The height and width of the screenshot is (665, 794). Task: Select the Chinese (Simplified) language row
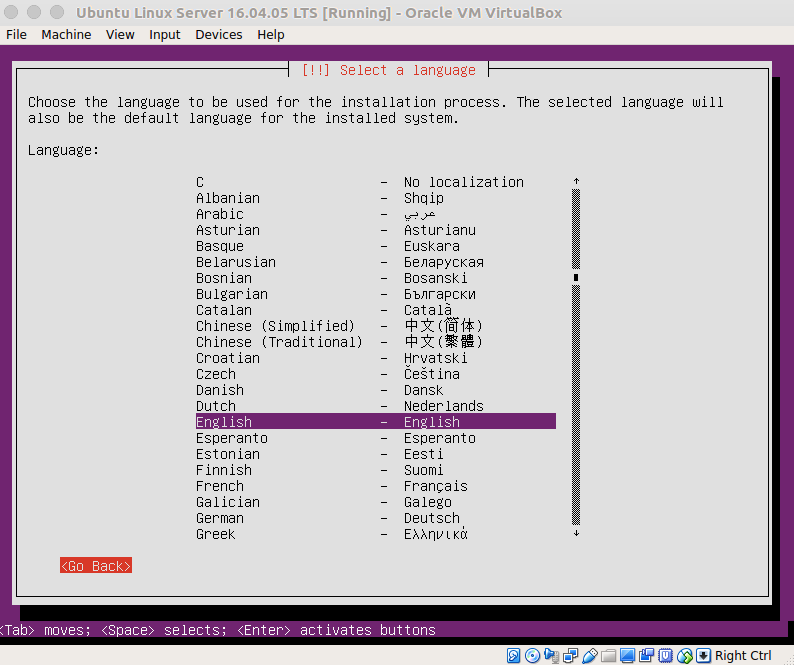click(375, 326)
